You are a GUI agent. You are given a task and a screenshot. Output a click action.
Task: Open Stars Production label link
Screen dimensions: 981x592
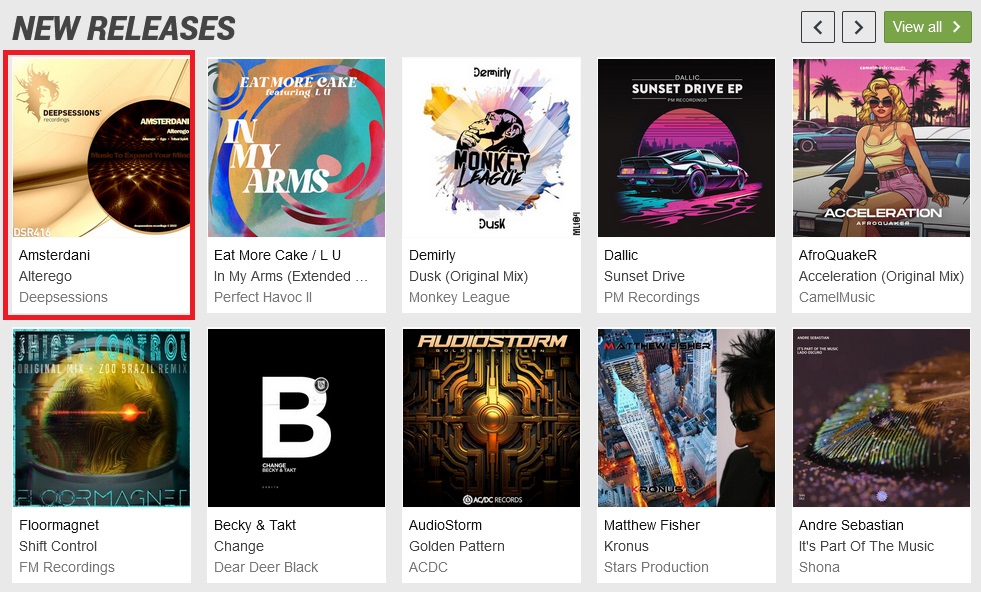pyautogui.click(x=656, y=567)
